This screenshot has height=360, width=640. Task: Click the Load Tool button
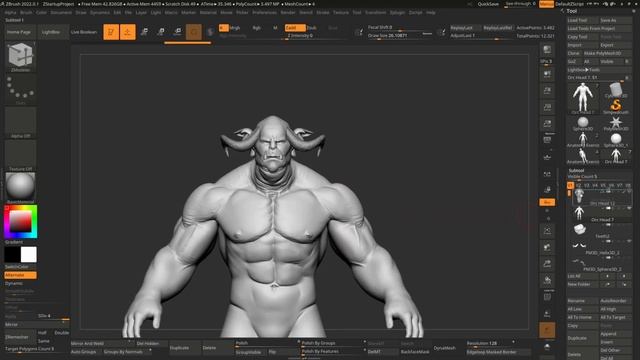pyautogui.click(x=582, y=20)
